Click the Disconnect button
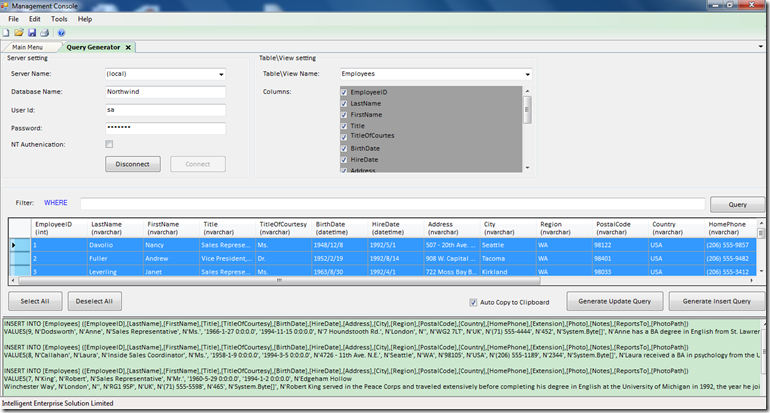The image size is (770, 413). click(133, 164)
